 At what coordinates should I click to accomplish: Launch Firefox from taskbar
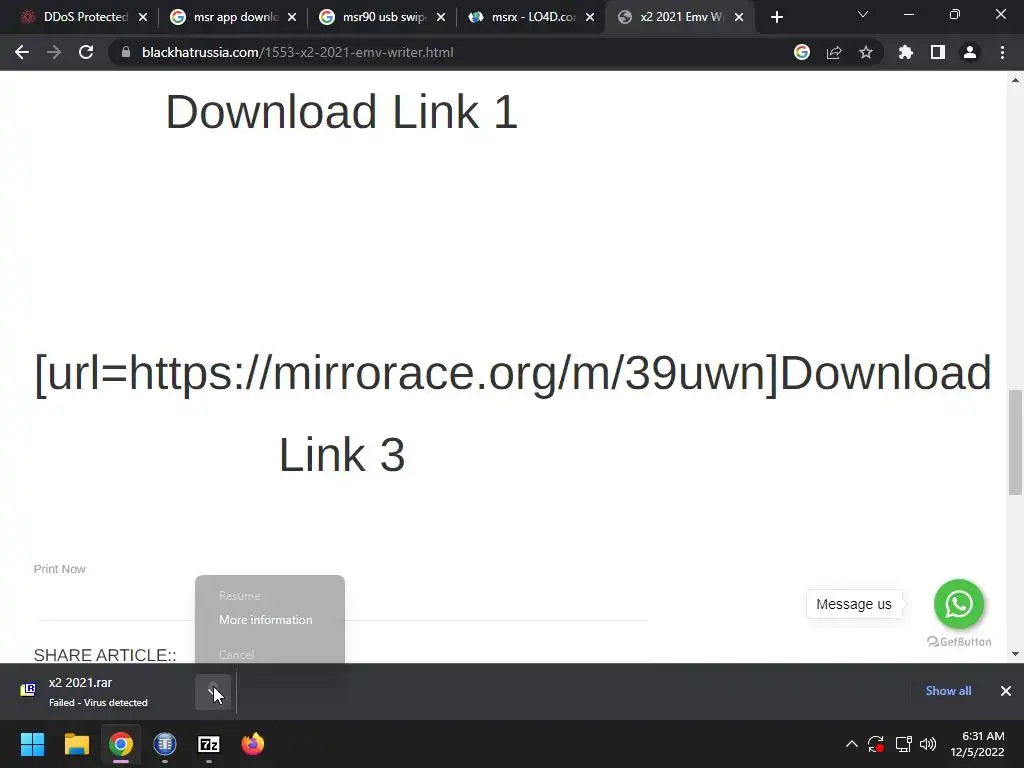click(253, 744)
